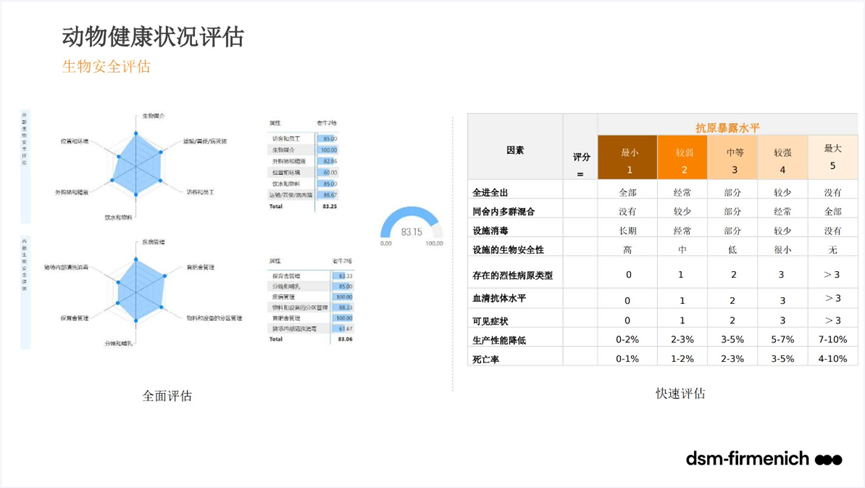The width and height of the screenshot is (865, 488).
Task: Click the 较强 4 header cell
Action: click(x=783, y=158)
